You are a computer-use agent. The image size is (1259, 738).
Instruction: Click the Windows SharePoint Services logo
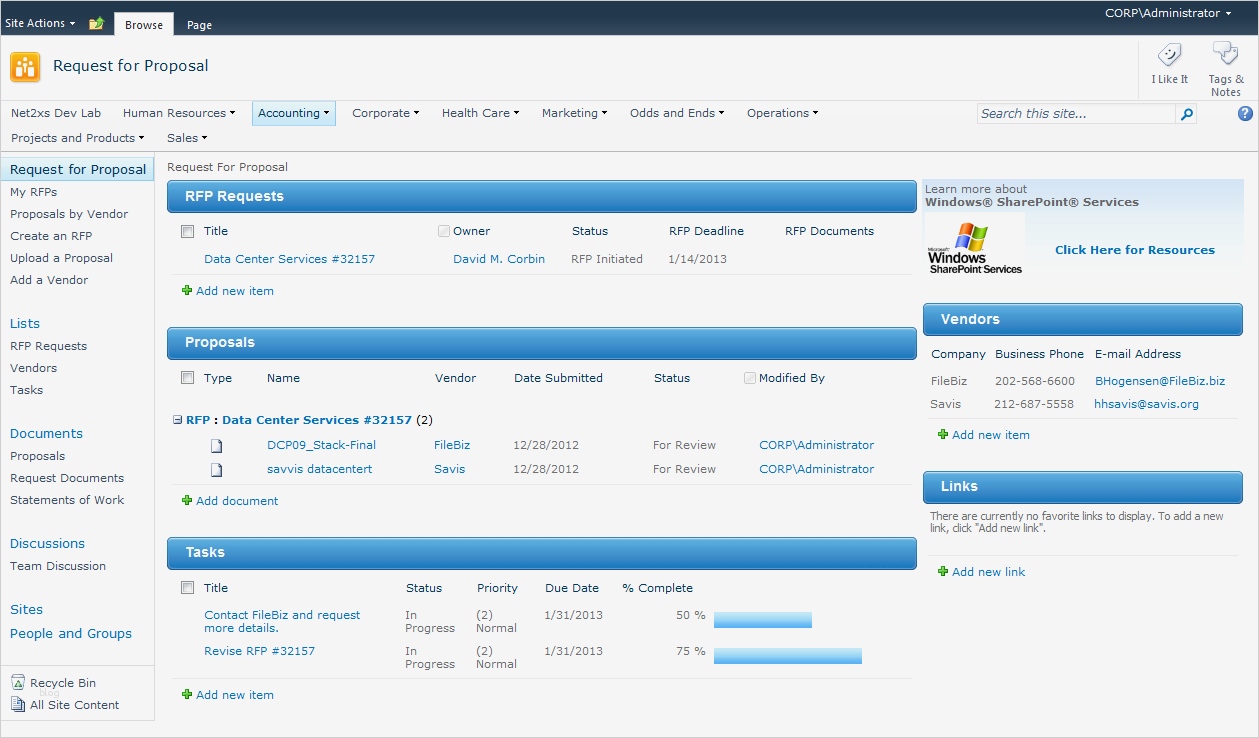coord(975,249)
